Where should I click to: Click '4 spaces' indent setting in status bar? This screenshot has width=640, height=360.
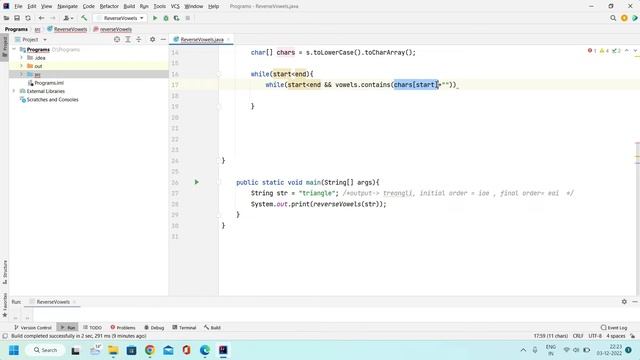616,336
